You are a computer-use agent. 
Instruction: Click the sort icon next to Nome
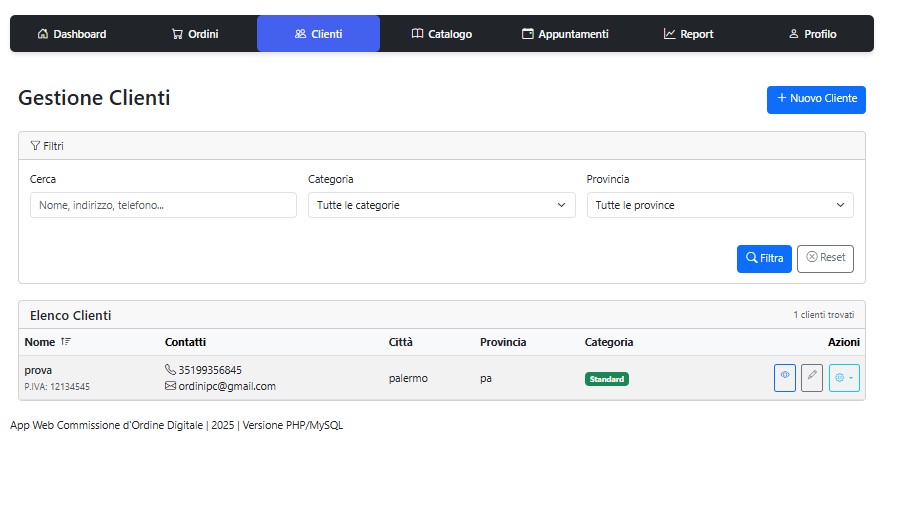pos(66,342)
